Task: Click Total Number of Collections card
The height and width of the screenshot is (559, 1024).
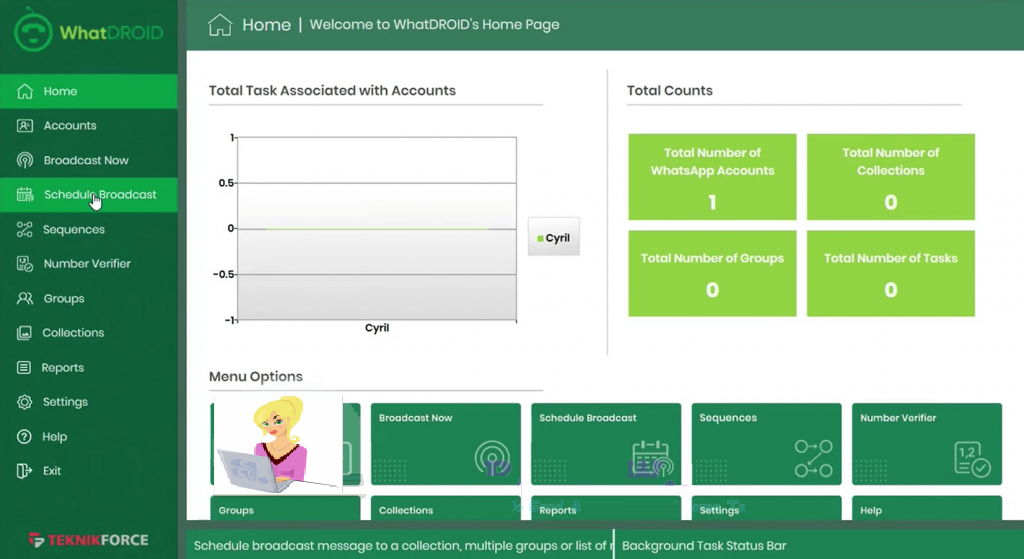Action: coord(891,177)
